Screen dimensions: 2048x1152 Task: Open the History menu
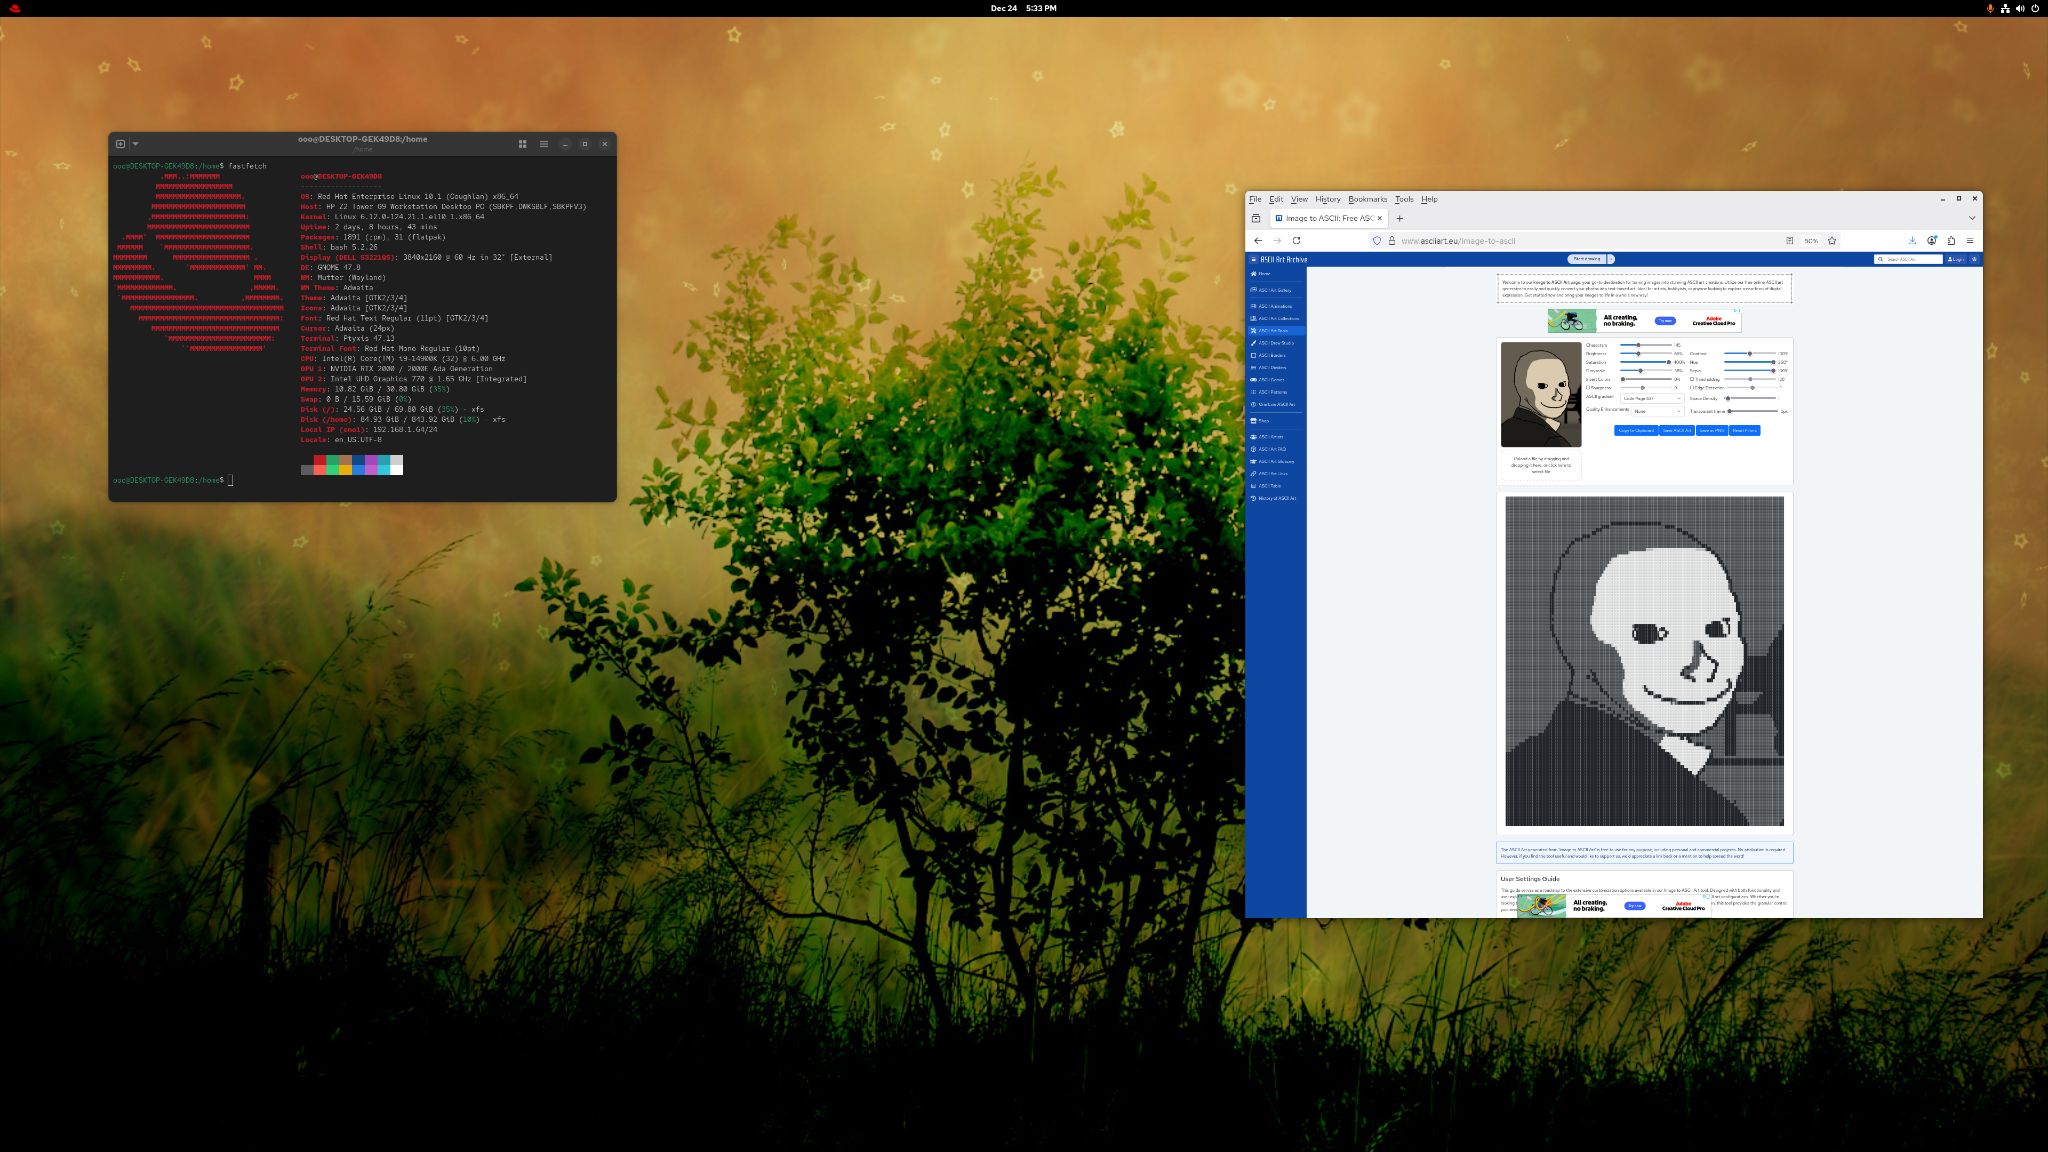pos(1327,199)
